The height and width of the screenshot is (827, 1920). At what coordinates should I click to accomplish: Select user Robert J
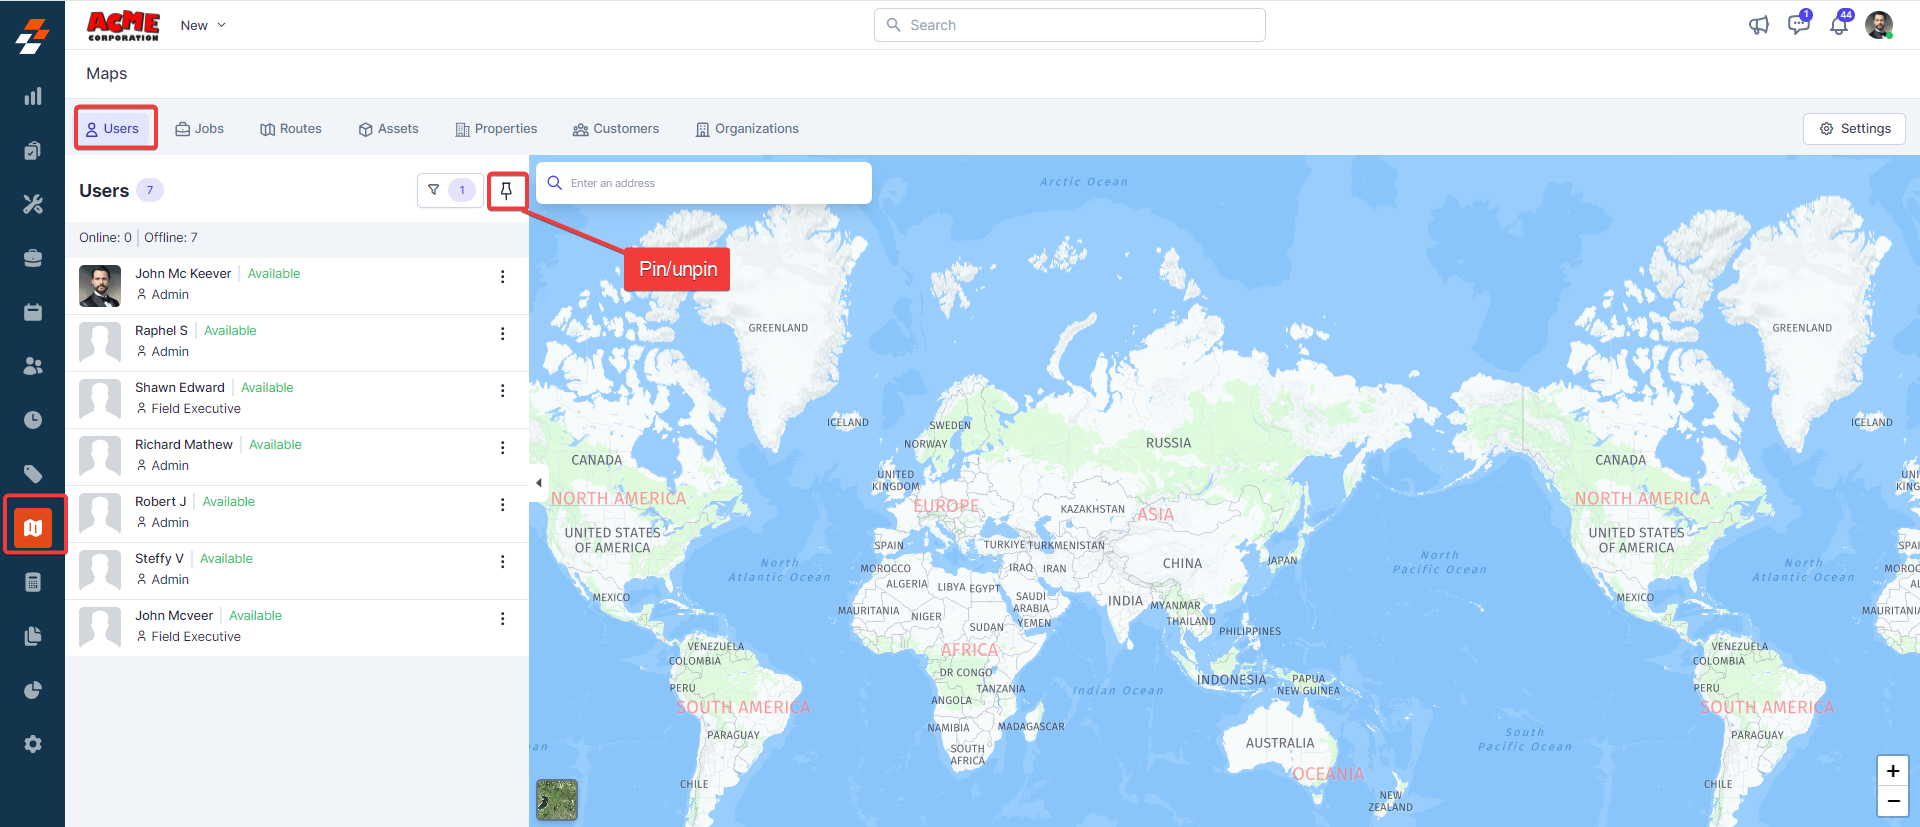point(297,514)
